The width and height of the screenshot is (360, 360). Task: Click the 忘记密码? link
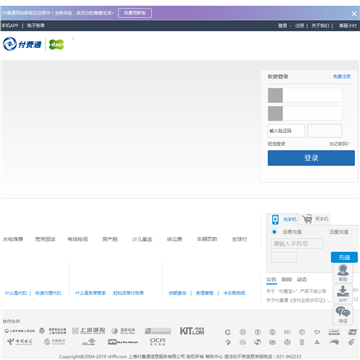pyautogui.click(x=339, y=144)
